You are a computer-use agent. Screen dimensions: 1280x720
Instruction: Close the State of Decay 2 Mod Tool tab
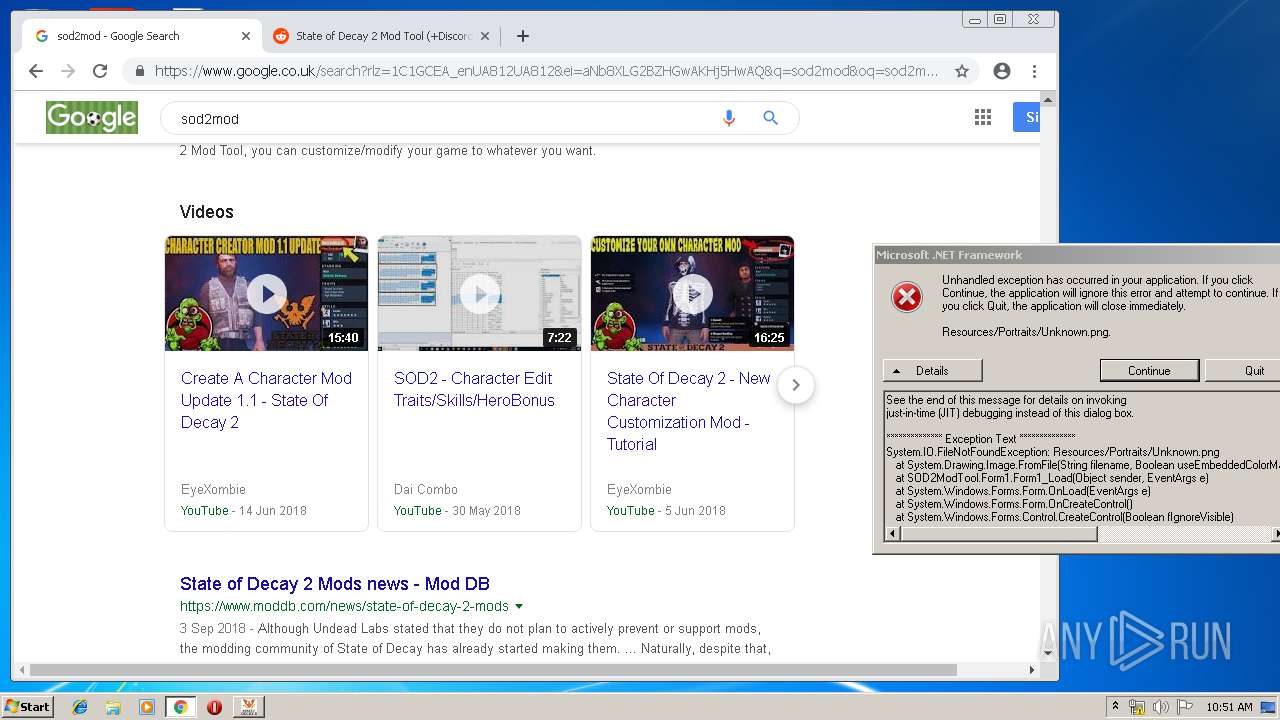[x=485, y=36]
